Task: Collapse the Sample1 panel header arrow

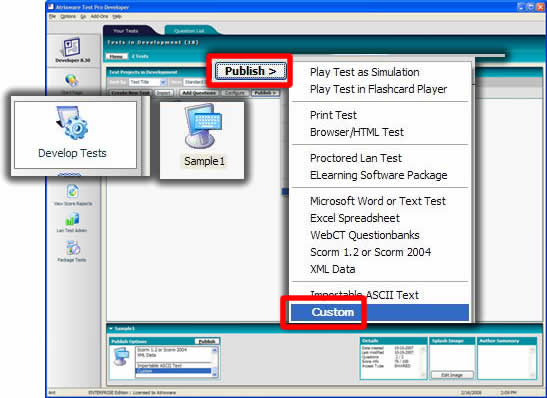Action: tap(111, 329)
